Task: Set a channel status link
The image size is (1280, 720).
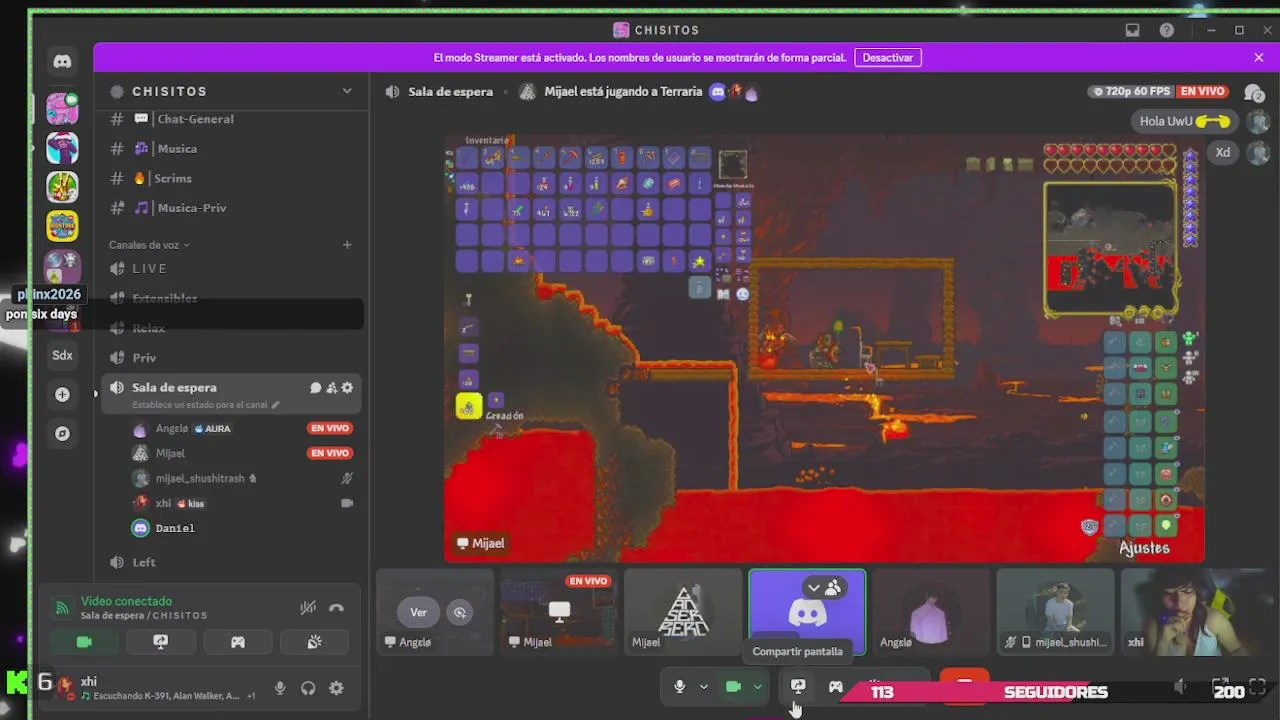Action: click(206, 405)
